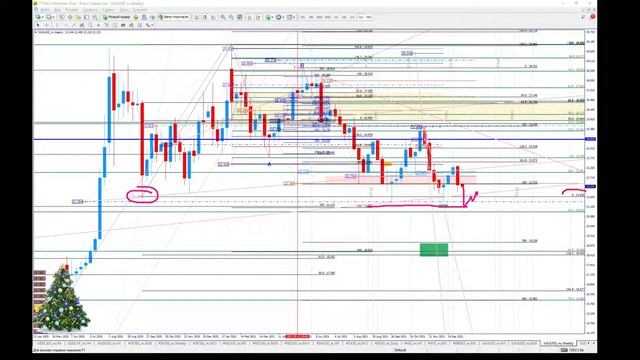
Task: Click the search magnifier icon
Action: click(x=583, y=17)
